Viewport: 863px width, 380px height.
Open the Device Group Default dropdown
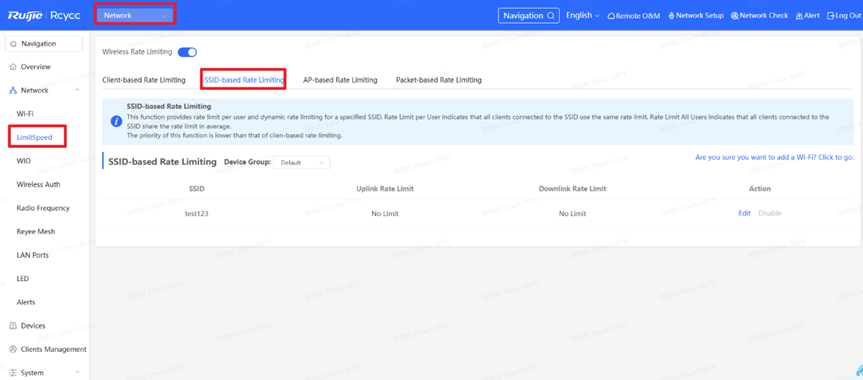click(x=302, y=162)
